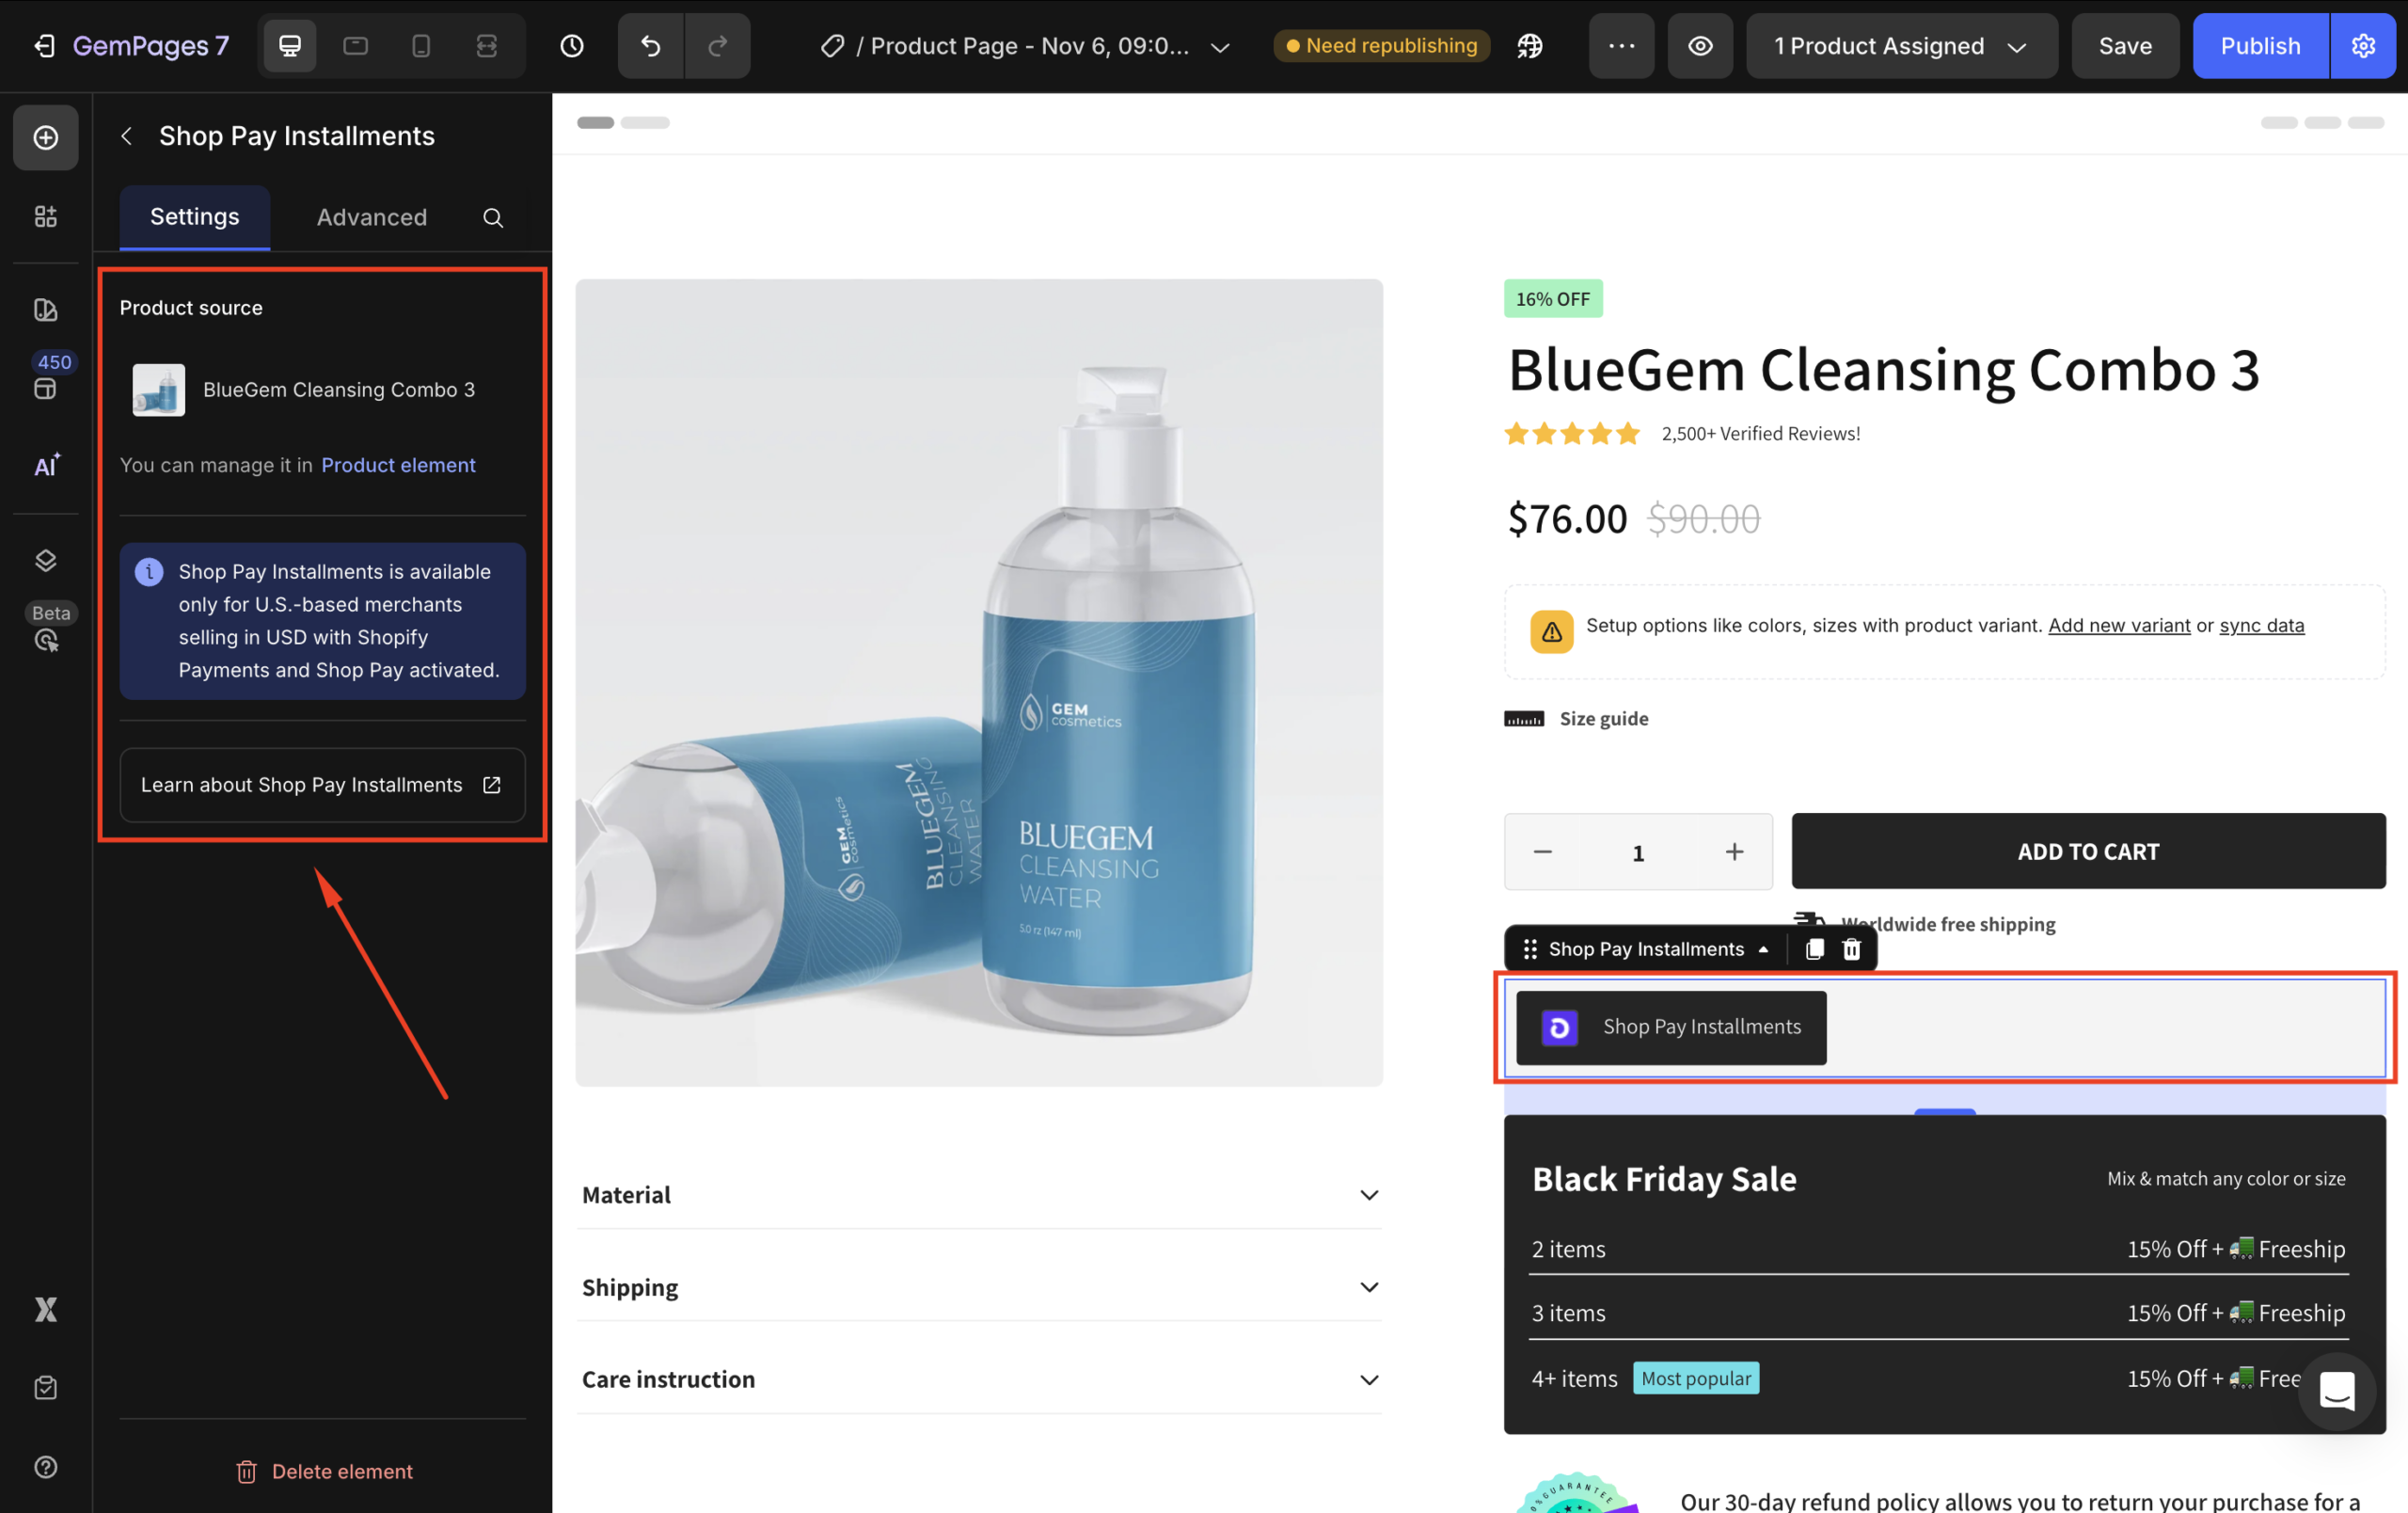Open the Product element link
2408x1513 pixels.
[398, 465]
